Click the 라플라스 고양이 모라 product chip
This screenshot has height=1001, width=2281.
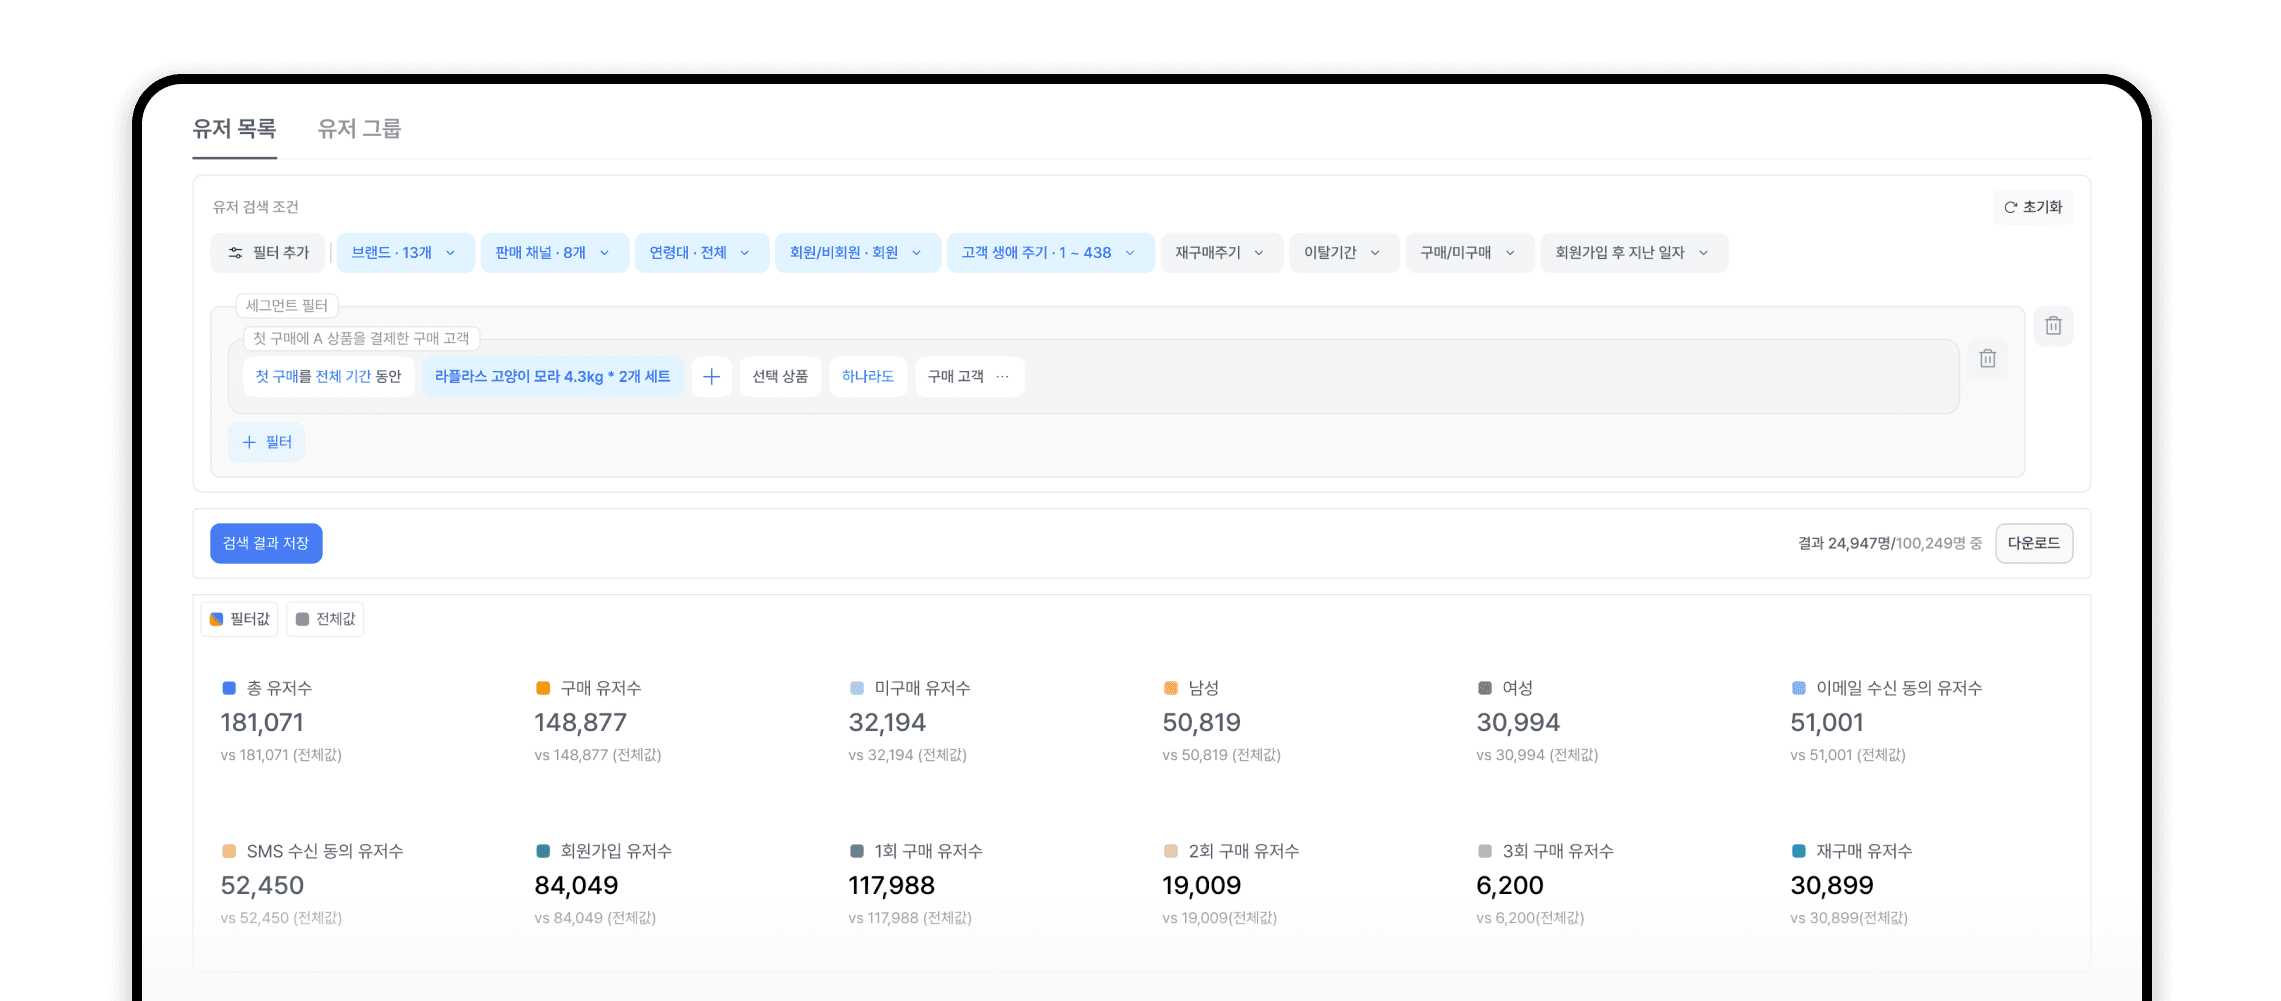point(553,377)
